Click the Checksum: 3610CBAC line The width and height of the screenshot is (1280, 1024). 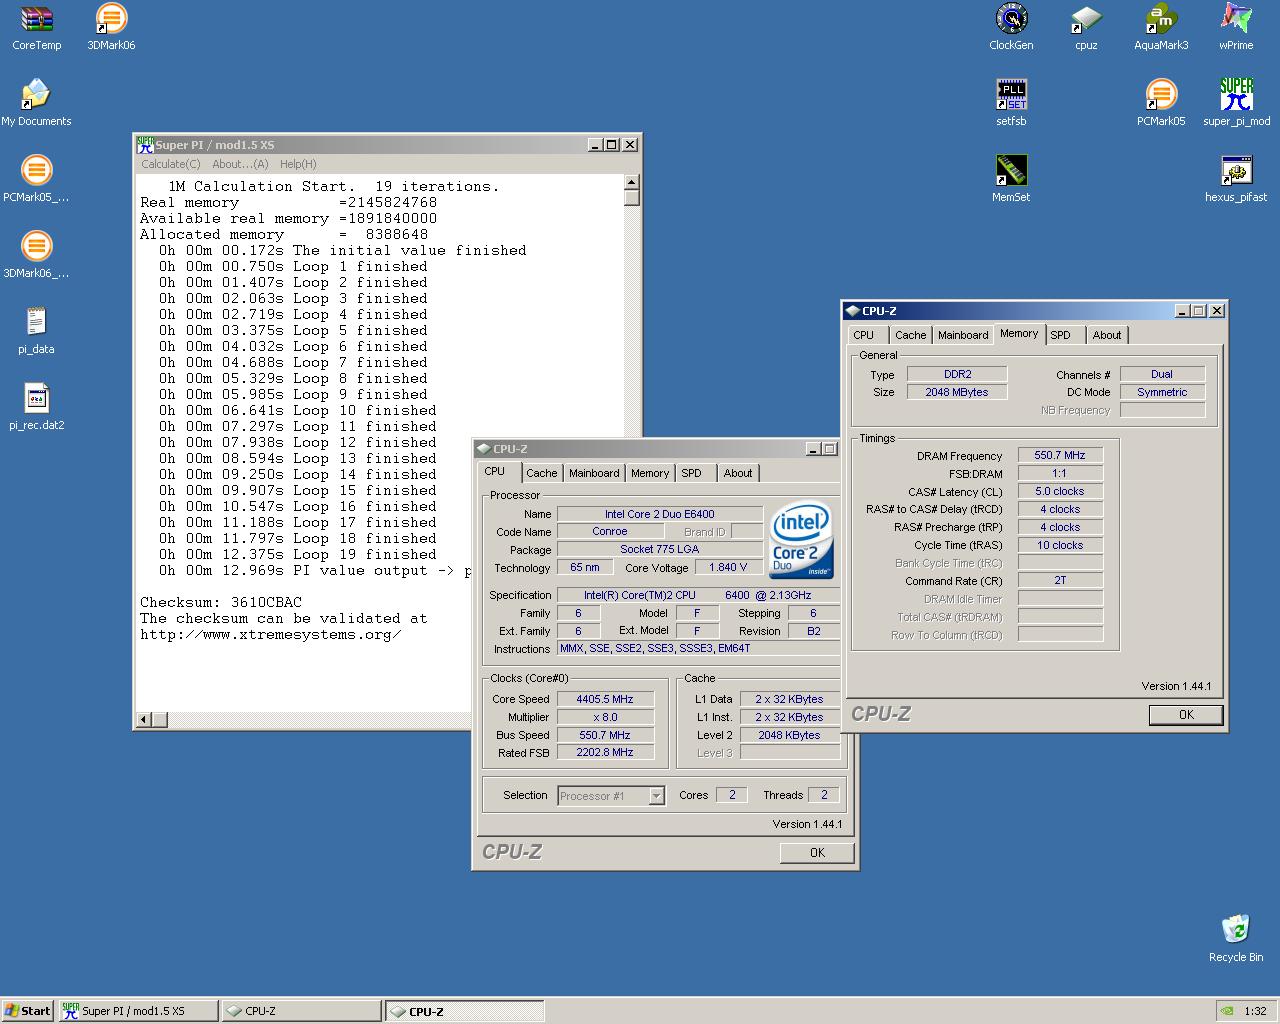[221, 602]
